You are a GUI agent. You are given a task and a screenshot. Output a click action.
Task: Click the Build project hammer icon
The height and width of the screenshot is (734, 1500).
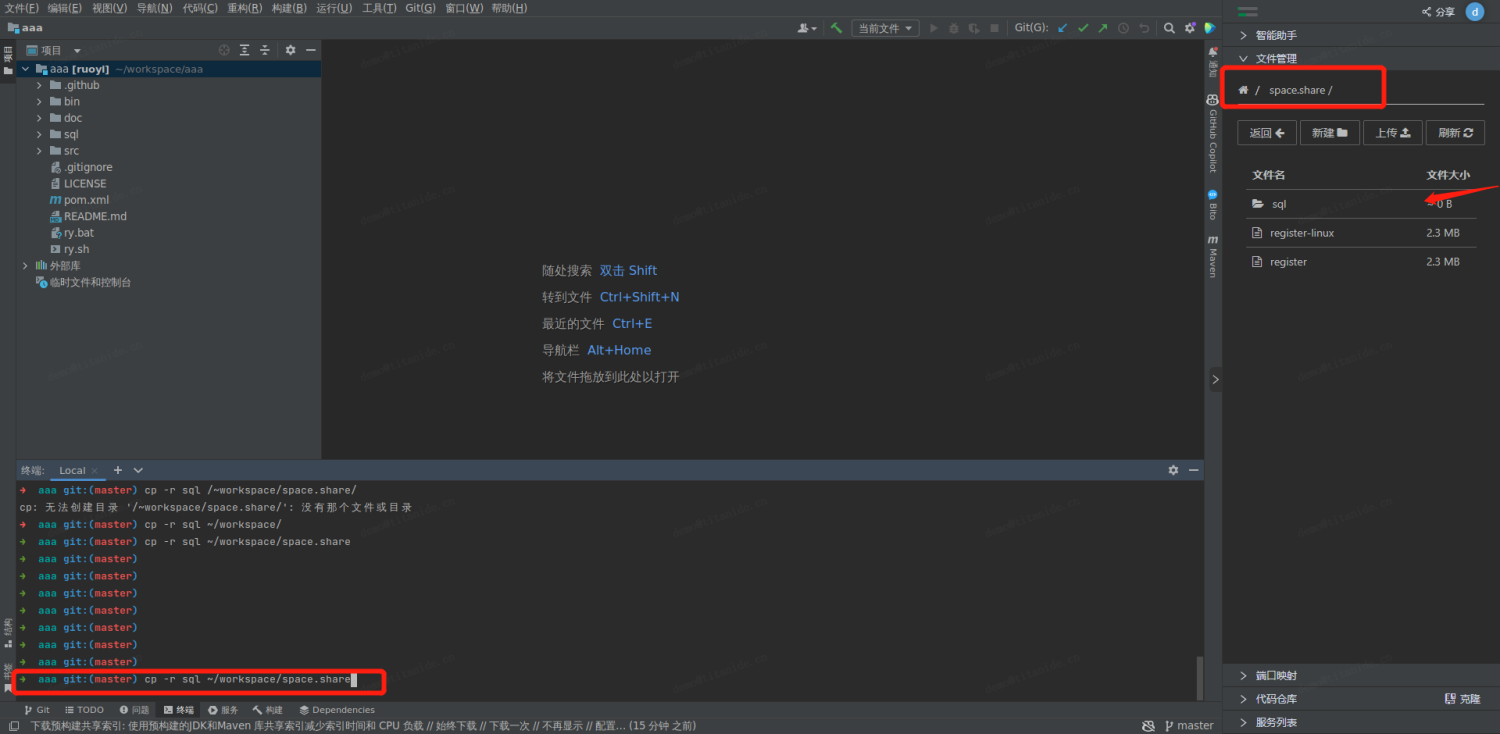click(x=836, y=28)
